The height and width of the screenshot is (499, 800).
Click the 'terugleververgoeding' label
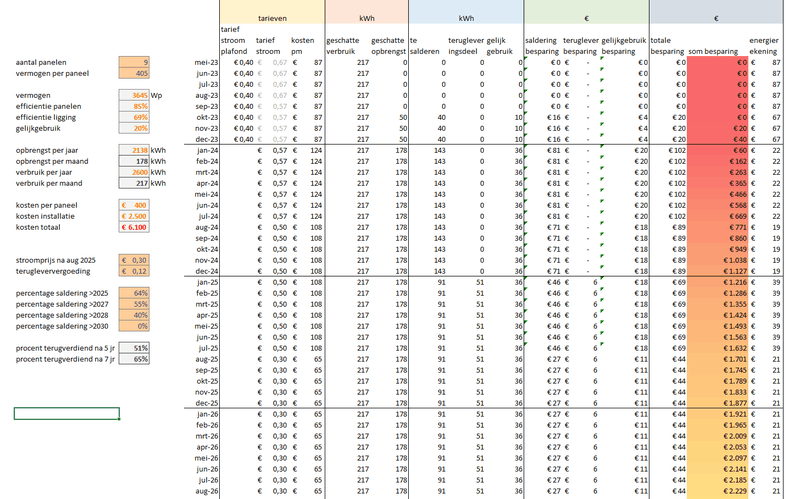point(53,271)
